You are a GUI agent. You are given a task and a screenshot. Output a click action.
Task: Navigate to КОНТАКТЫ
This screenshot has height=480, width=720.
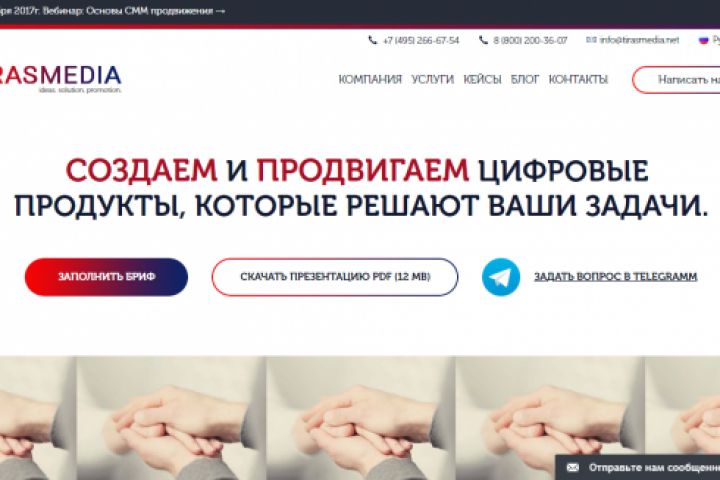(578, 79)
